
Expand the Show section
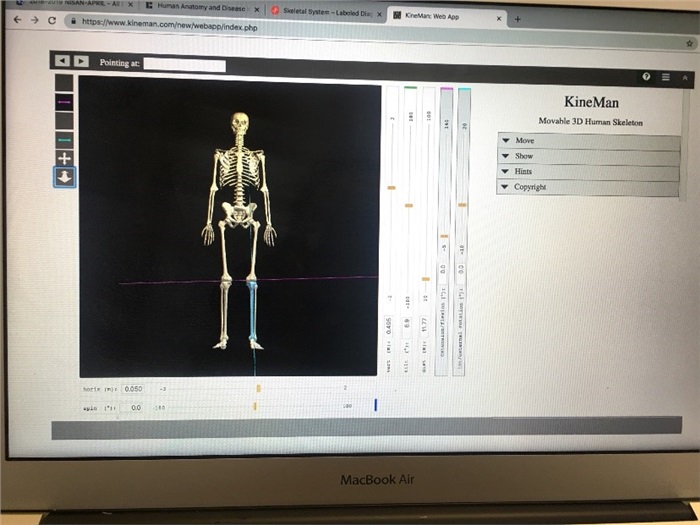point(588,156)
